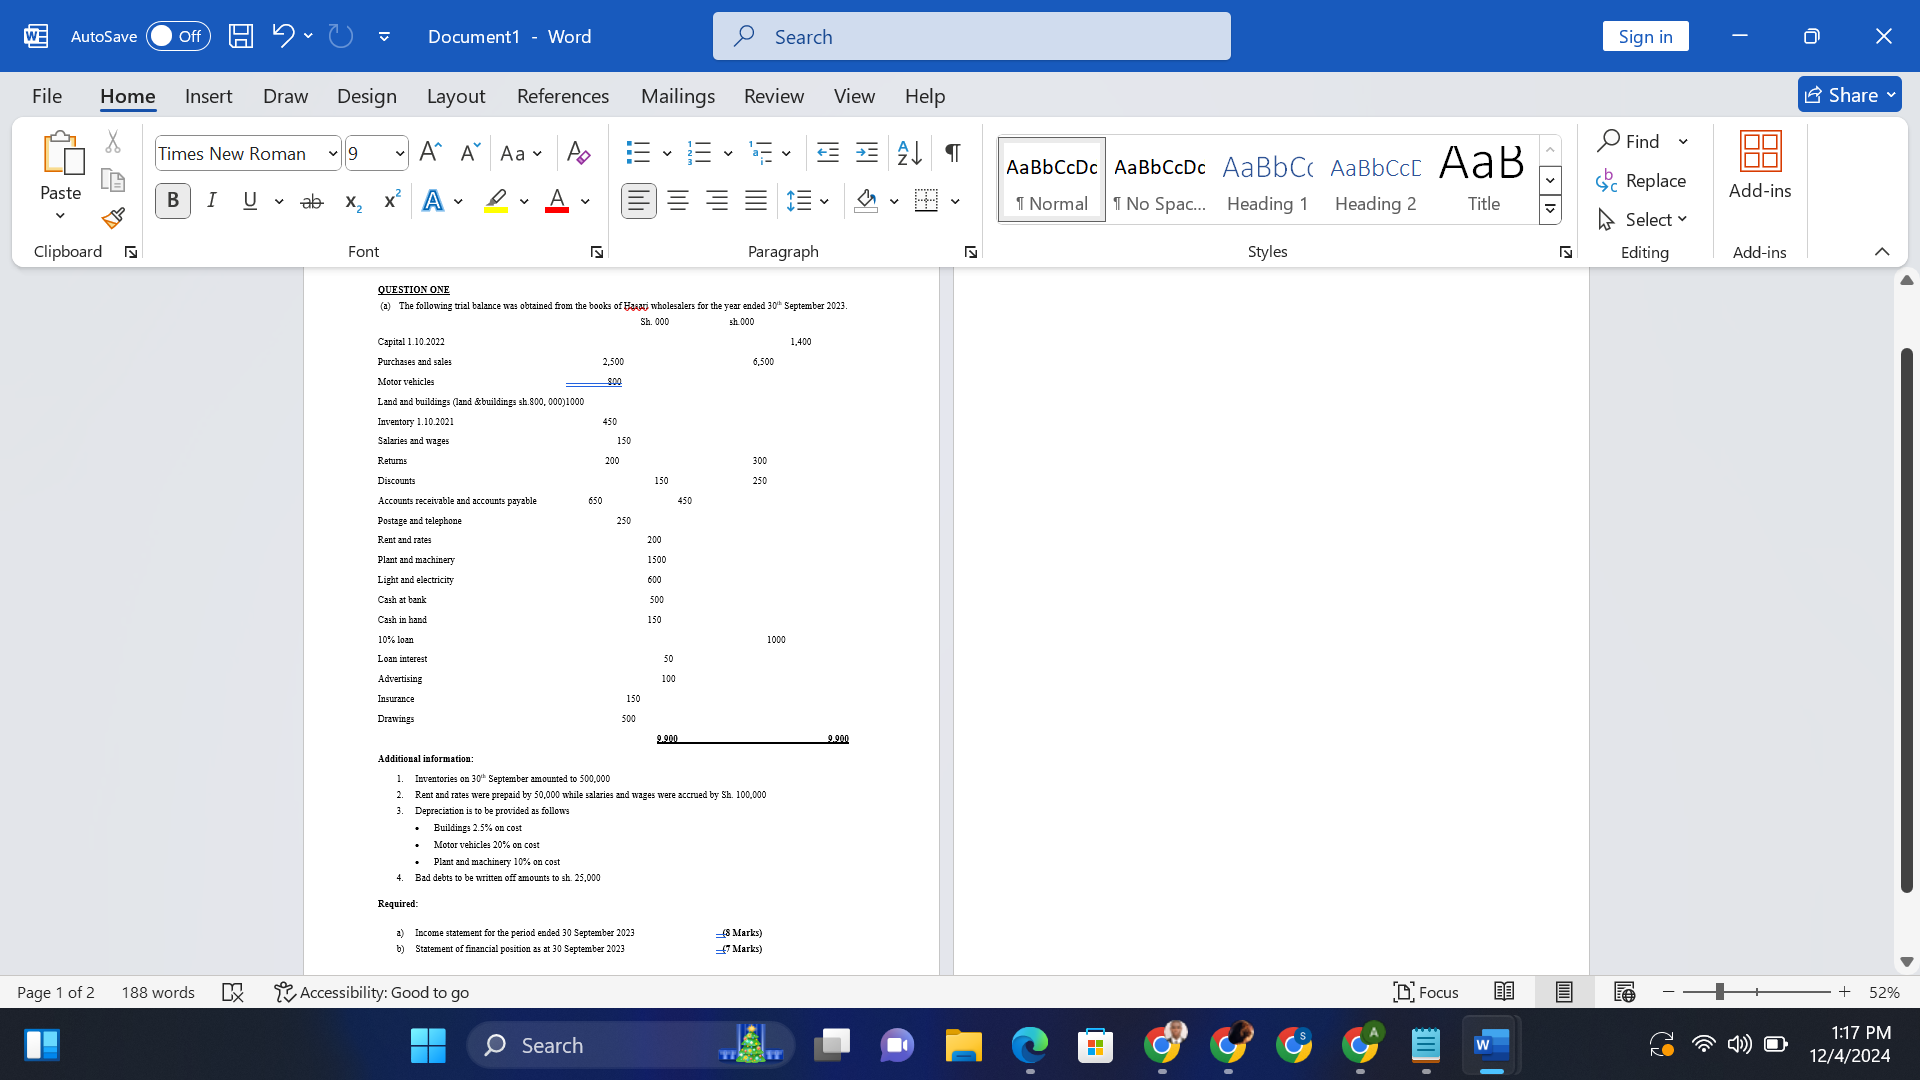Expand the Styles gallery
The height and width of the screenshot is (1080, 1920).
tap(1550, 209)
